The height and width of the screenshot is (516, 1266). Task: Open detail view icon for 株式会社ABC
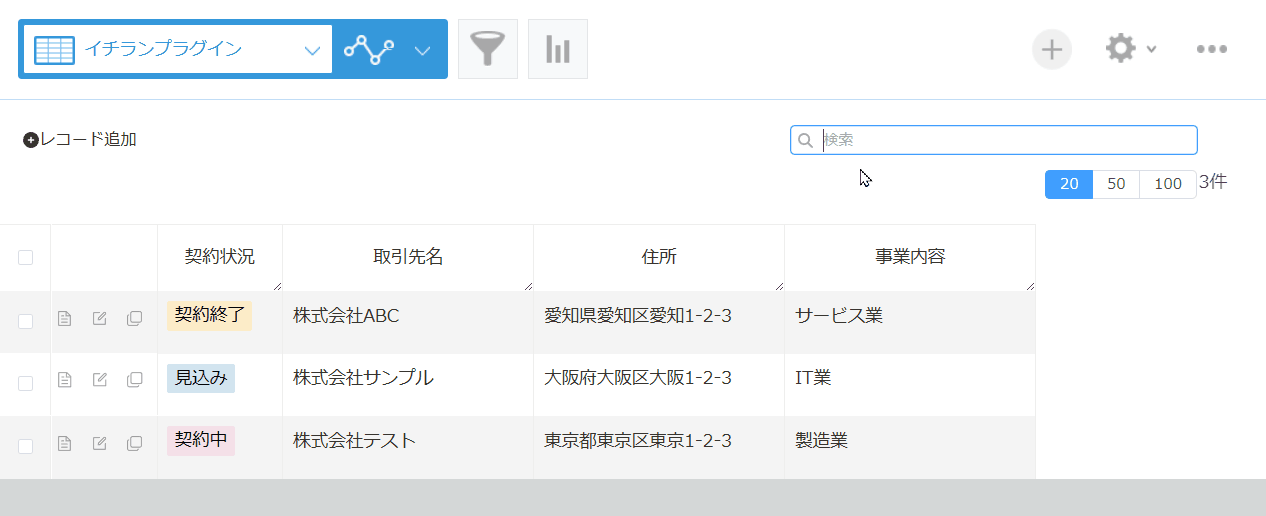[x=65, y=319]
